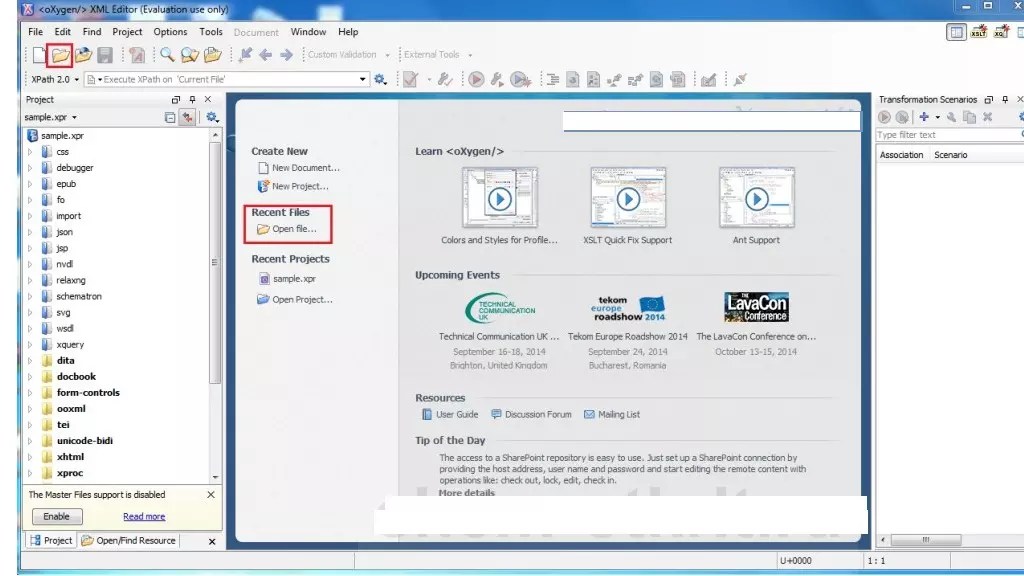Dismiss the Master Files support notice
Screen dimensions: 1024x576
pyautogui.click(x=211, y=495)
